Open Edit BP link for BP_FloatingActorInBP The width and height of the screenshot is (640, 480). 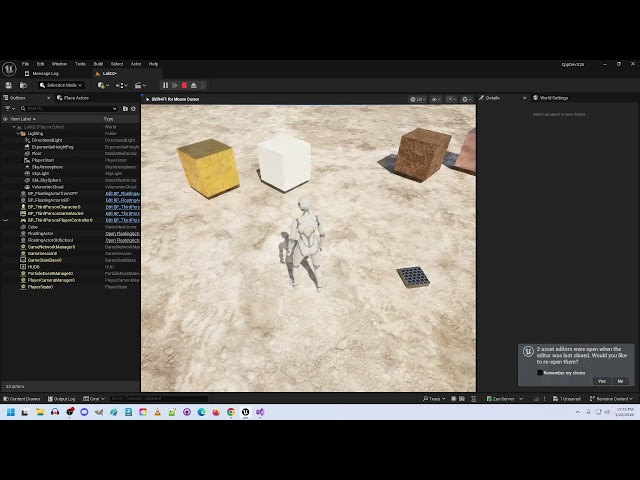click(122, 200)
